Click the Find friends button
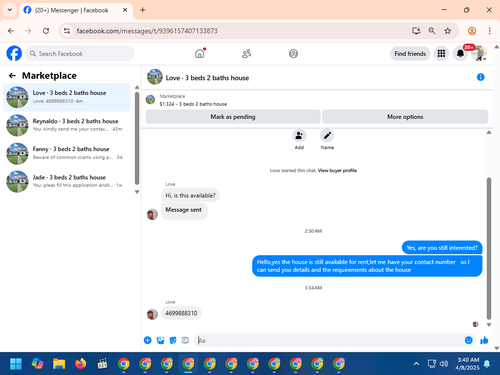 tap(410, 54)
